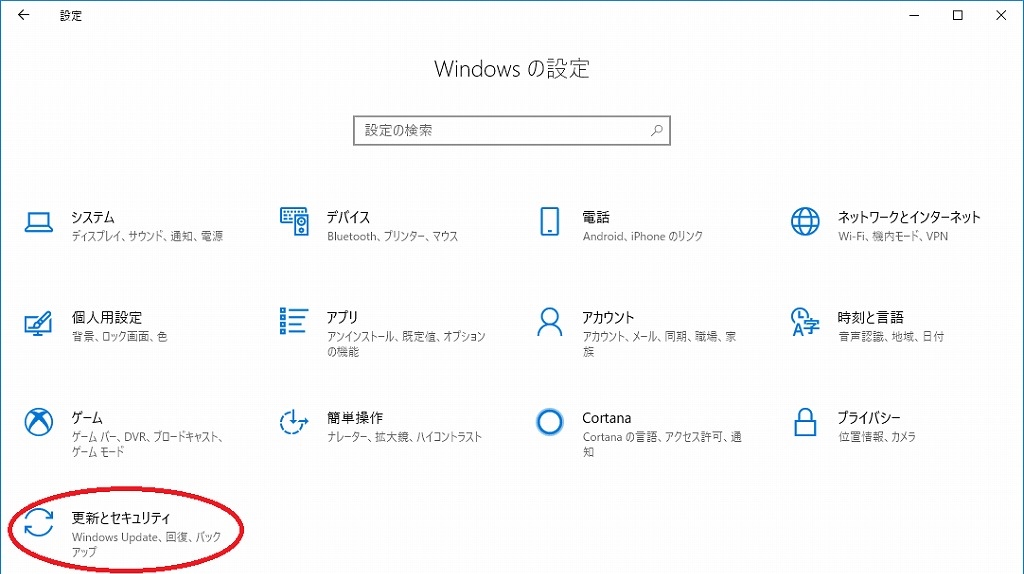The height and width of the screenshot is (574, 1024).
Task: Focus the 設定の検索 search box
Action: coord(511,130)
